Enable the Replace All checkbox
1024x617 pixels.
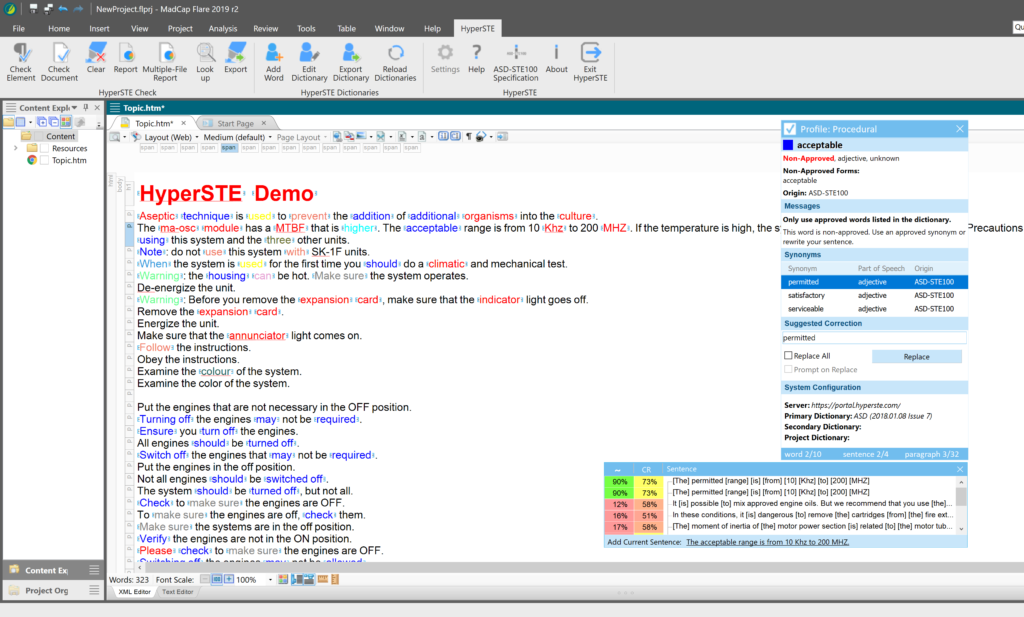[788, 356]
